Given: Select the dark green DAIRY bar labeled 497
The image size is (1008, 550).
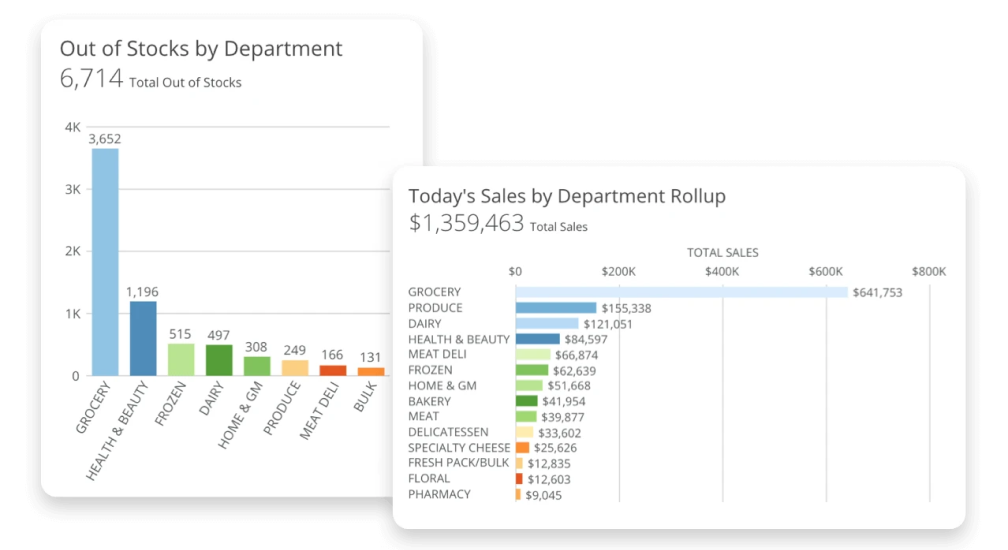Looking at the screenshot, I should tap(219, 360).
